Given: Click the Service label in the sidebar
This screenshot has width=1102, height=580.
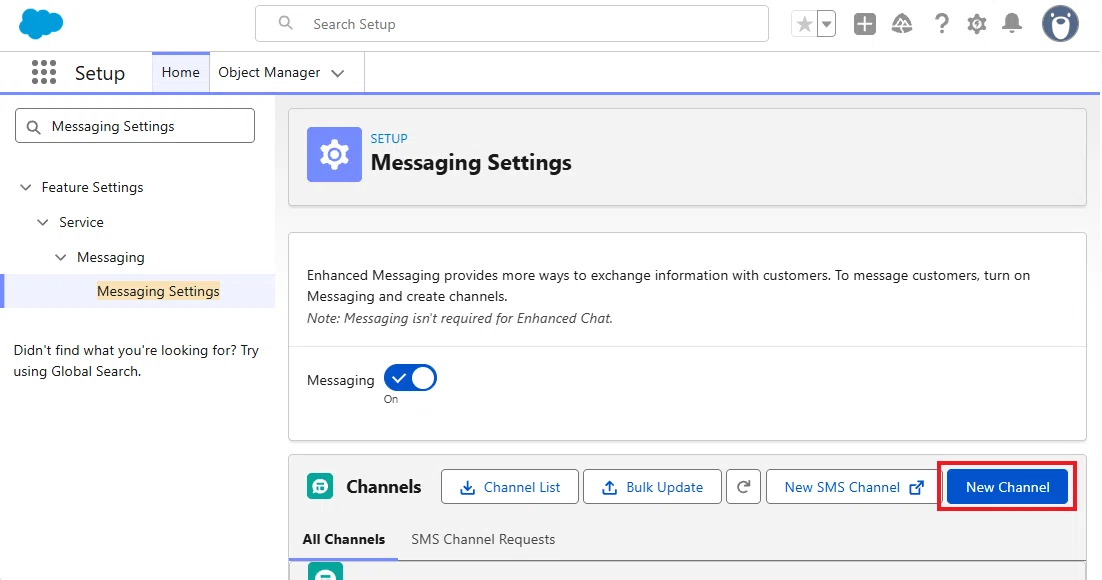Looking at the screenshot, I should pyautogui.click(x=81, y=222).
